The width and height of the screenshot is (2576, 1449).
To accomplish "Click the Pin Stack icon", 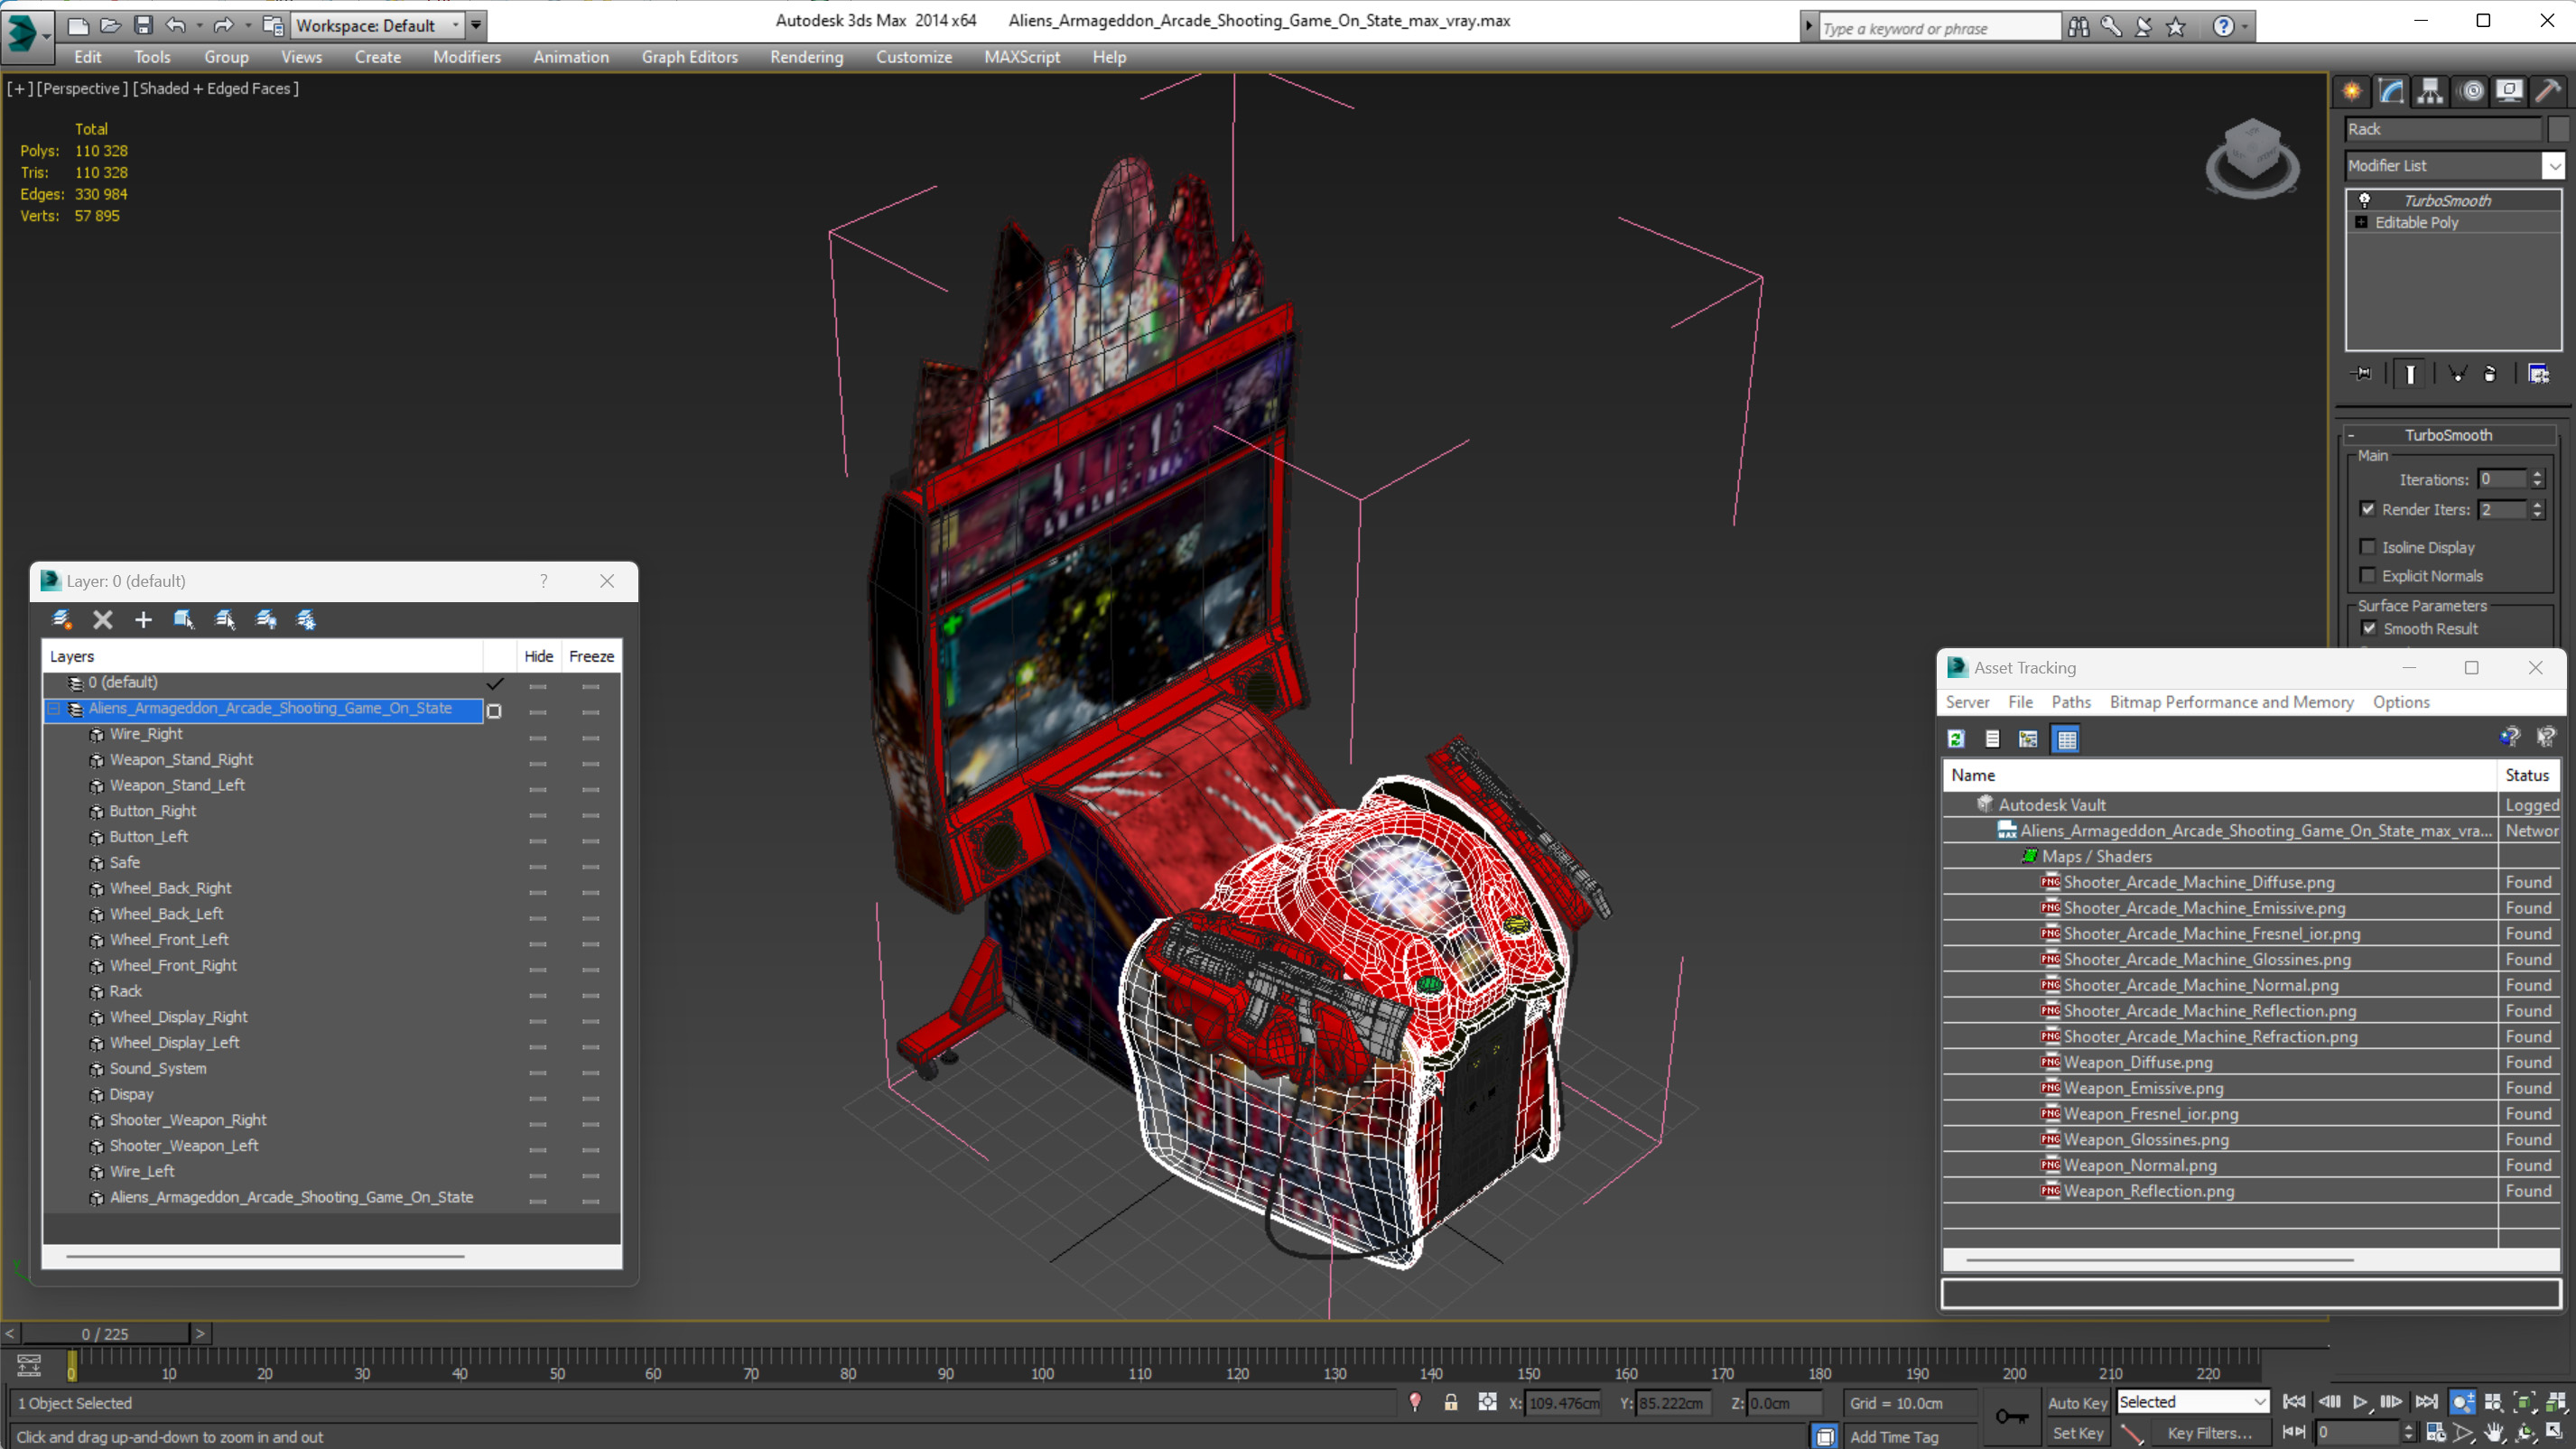I will click(x=2362, y=374).
